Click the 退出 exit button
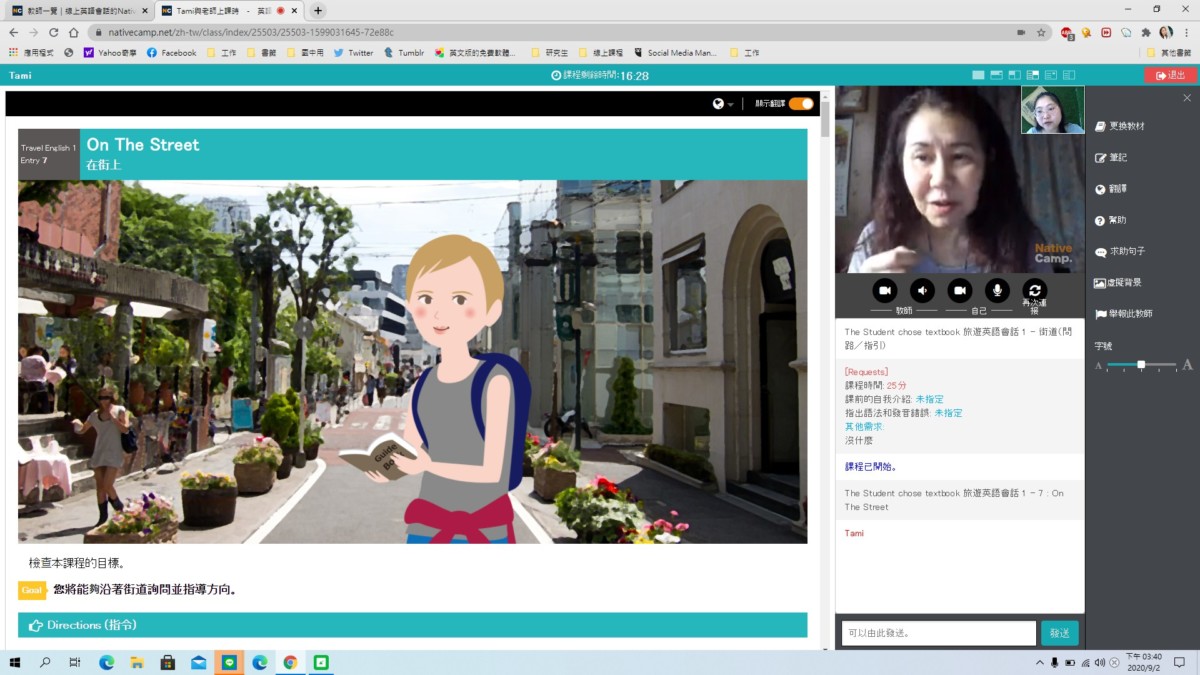1200x675 pixels. (x=1170, y=75)
